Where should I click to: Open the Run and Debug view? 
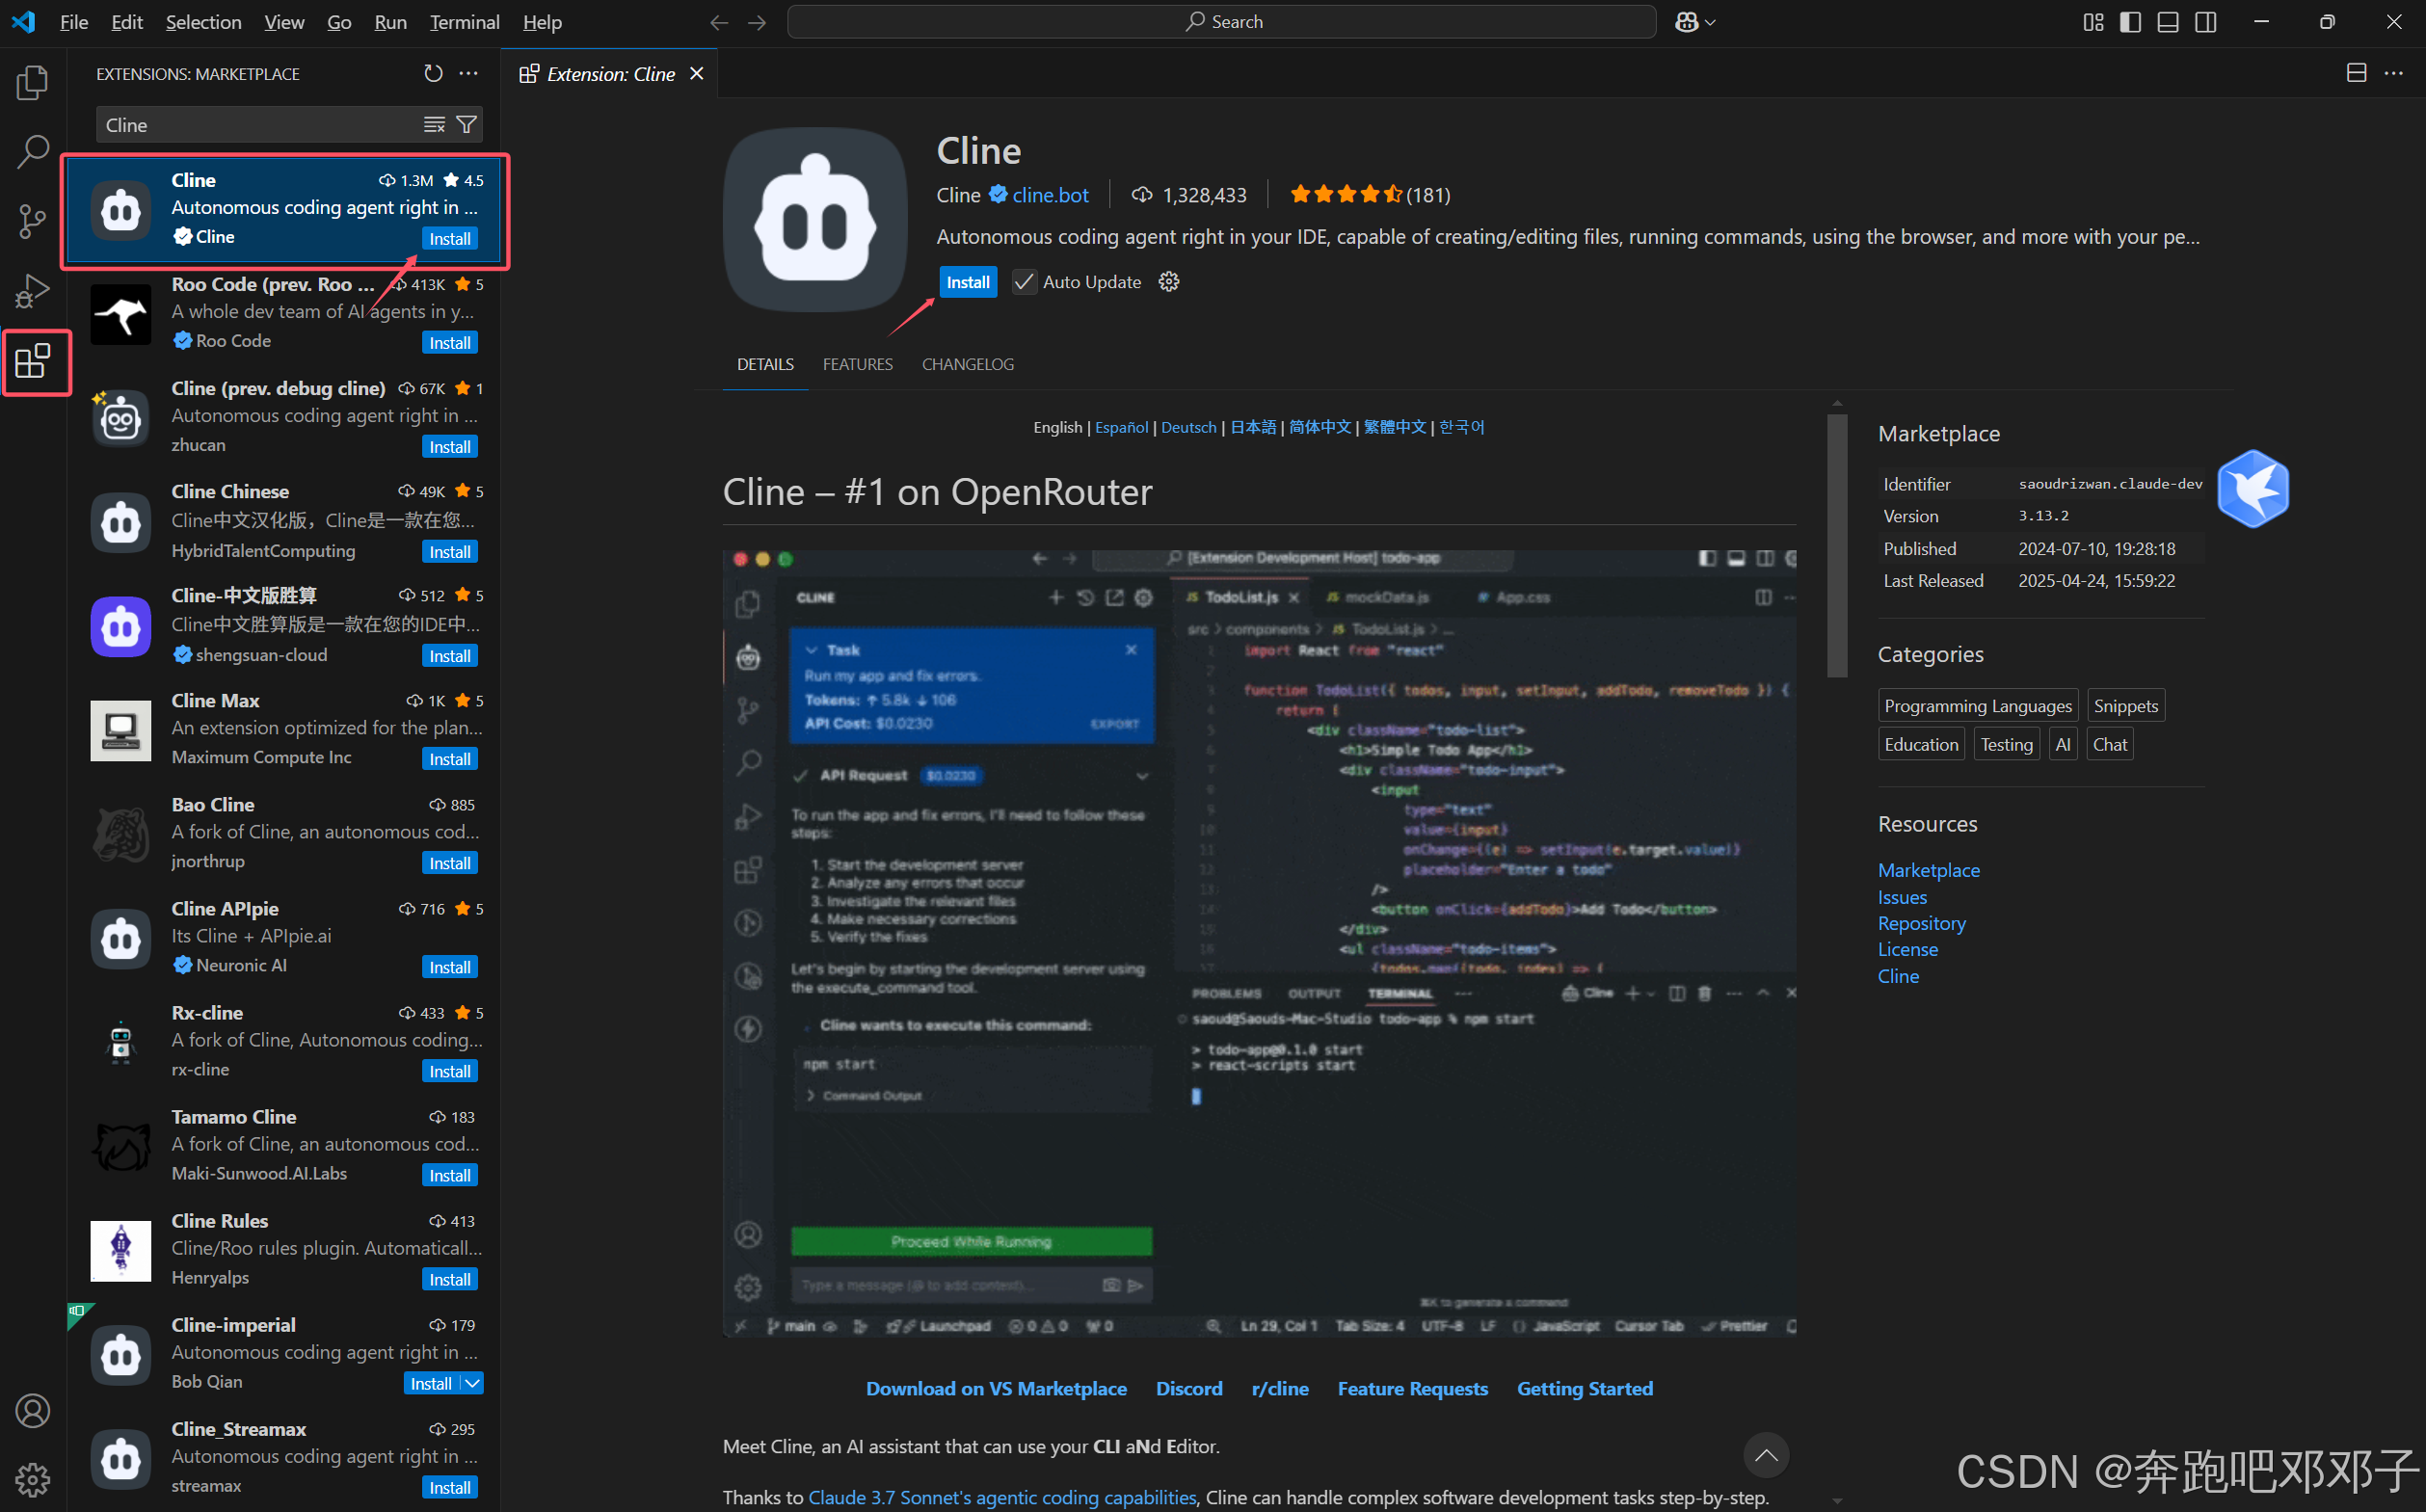click(32, 291)
